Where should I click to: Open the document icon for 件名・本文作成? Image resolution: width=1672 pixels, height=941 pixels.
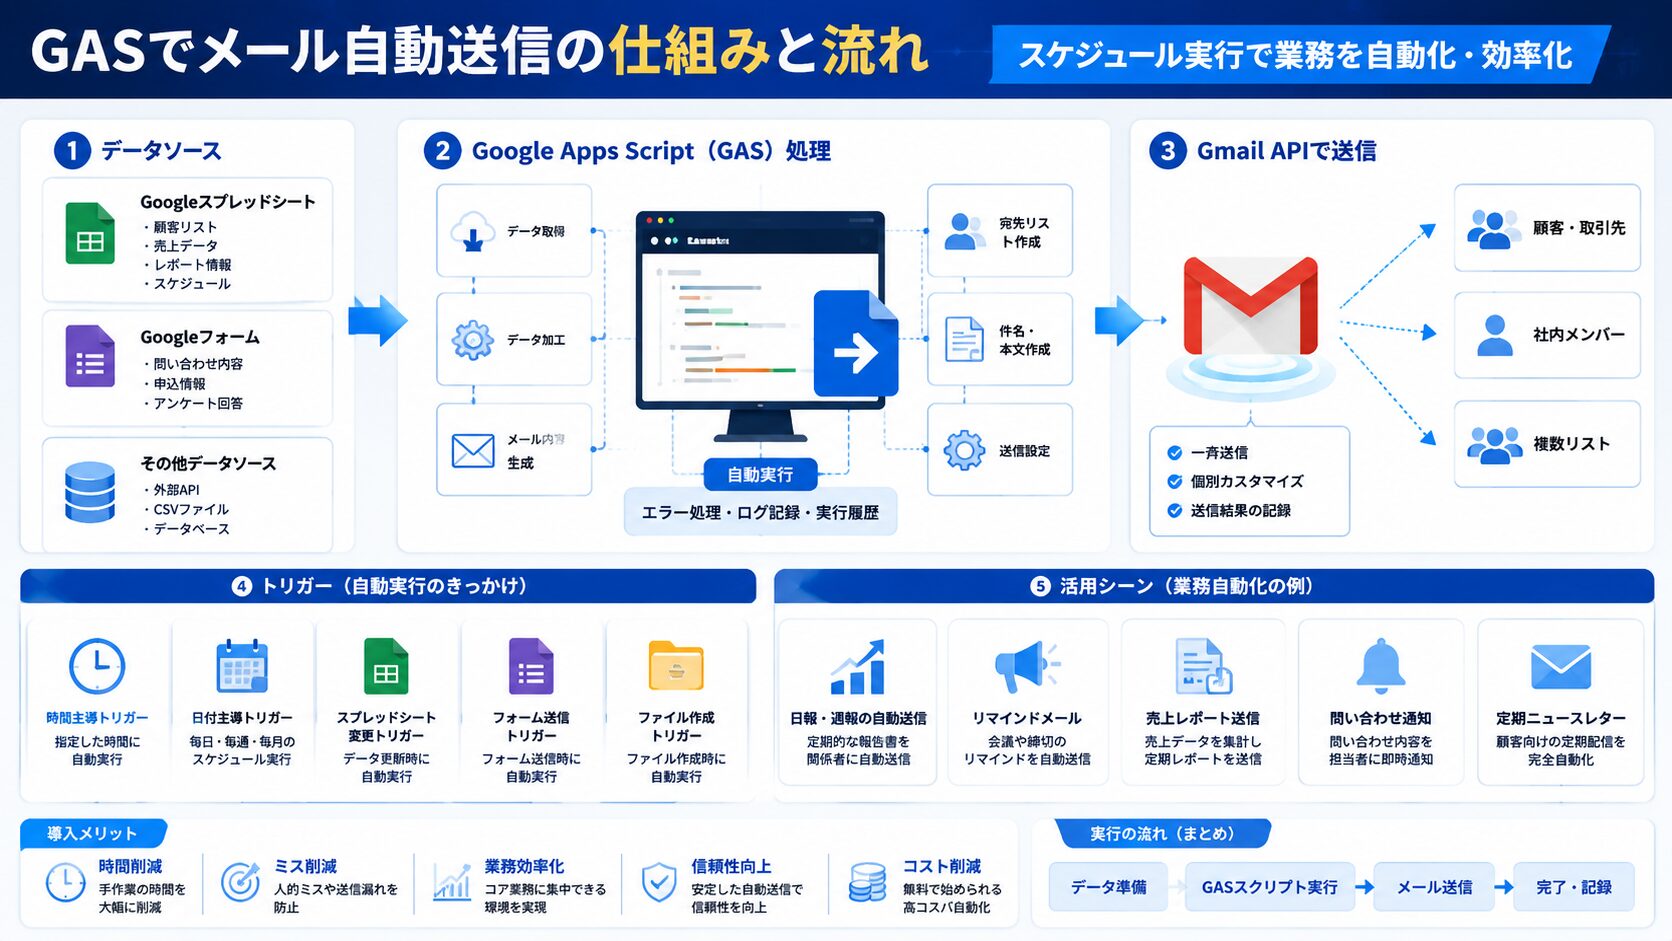[x=965, y=339]
